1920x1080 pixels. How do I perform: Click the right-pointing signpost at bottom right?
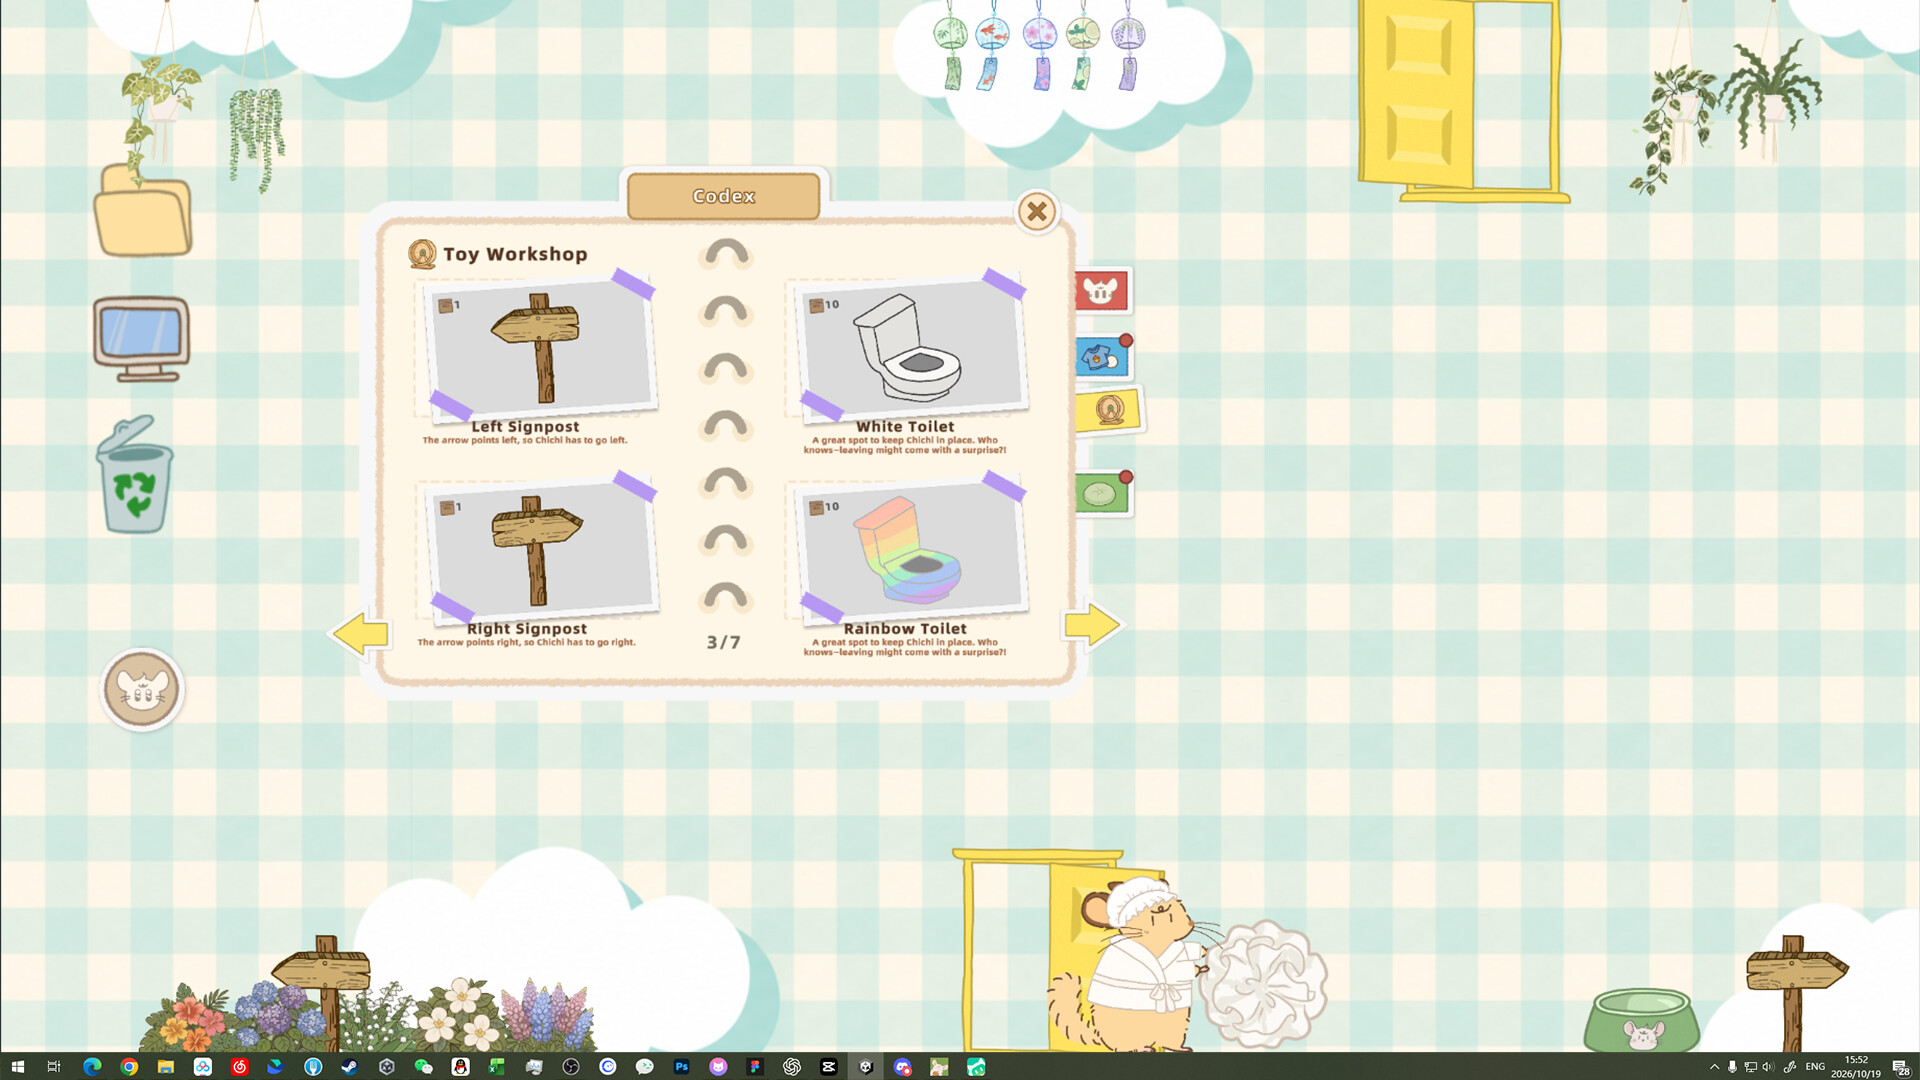pos(1796,990)
